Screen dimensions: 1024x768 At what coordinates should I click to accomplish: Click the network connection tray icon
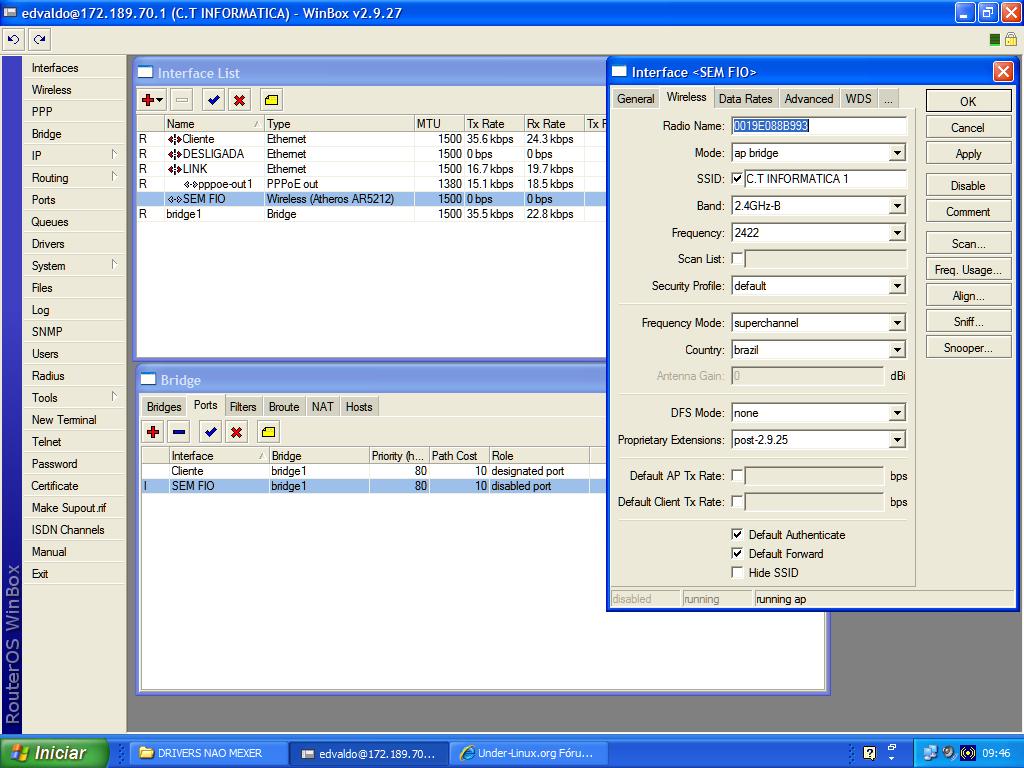pyautogui.click(x=930, y=753)
